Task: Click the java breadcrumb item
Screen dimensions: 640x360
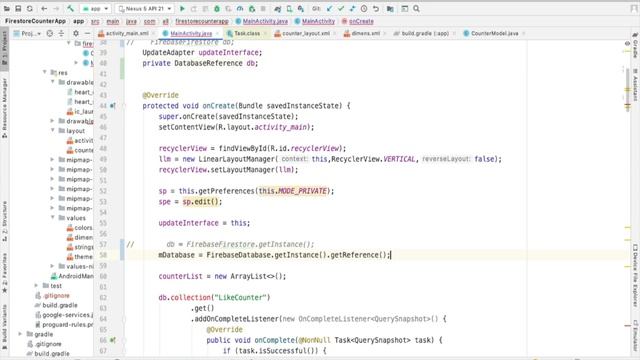Action: [x=131, y=21]
